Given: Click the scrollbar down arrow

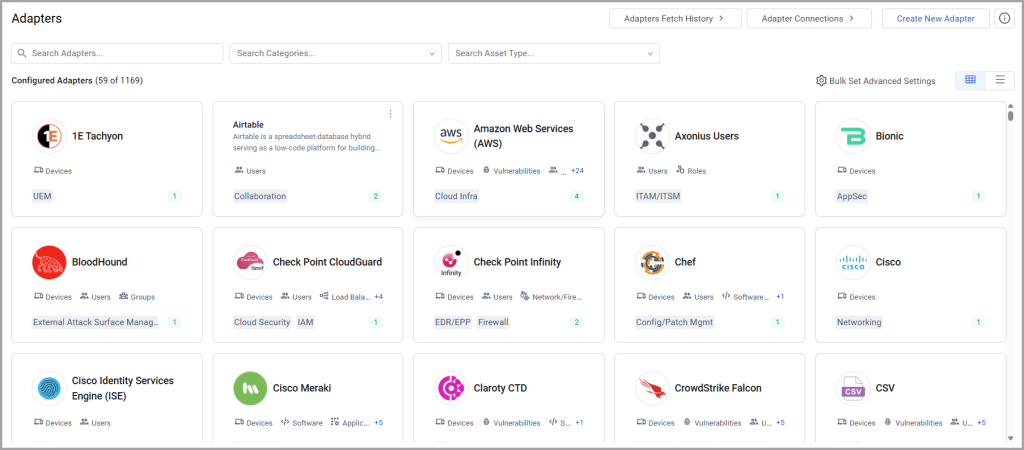Looking at the screenshot, I should tap(1010, 438).
